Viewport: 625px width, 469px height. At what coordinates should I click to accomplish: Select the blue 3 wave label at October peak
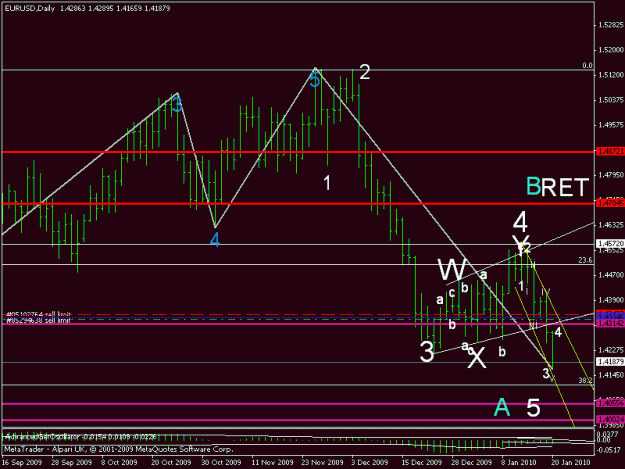[x=177, y=104]
